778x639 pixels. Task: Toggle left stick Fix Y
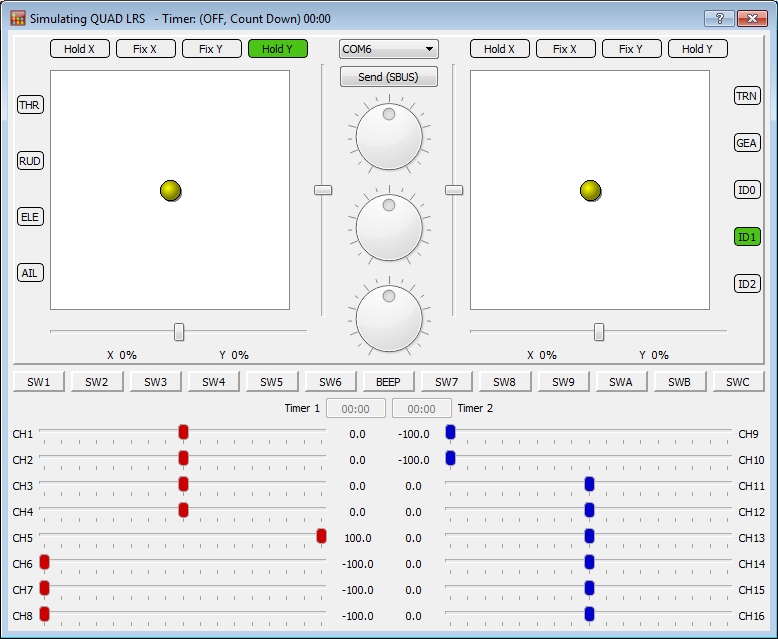[211, 49]
